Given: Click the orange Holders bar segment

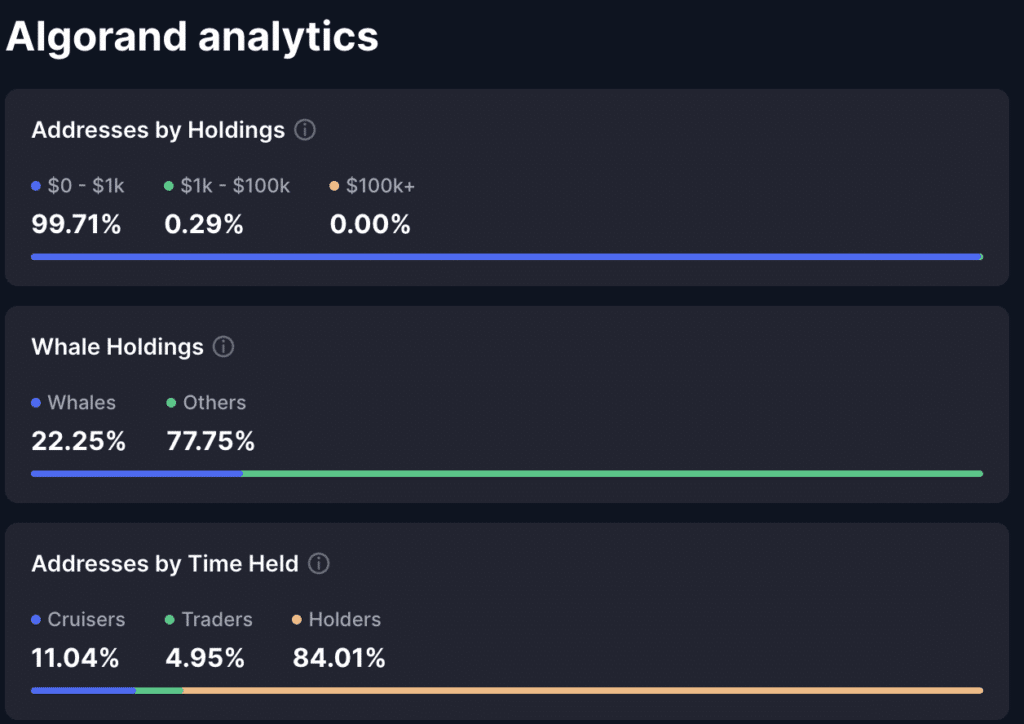Looking at the screenshot, I should [583, 690].
